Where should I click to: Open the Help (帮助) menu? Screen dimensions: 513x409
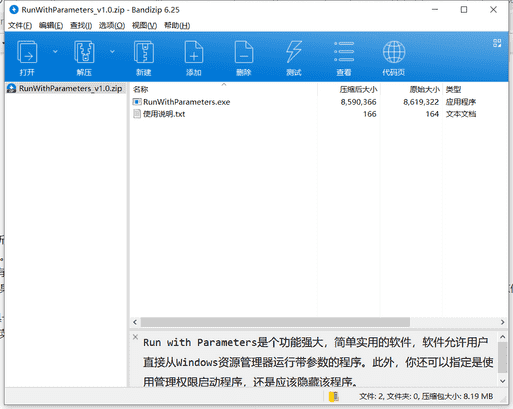point(177,26)
